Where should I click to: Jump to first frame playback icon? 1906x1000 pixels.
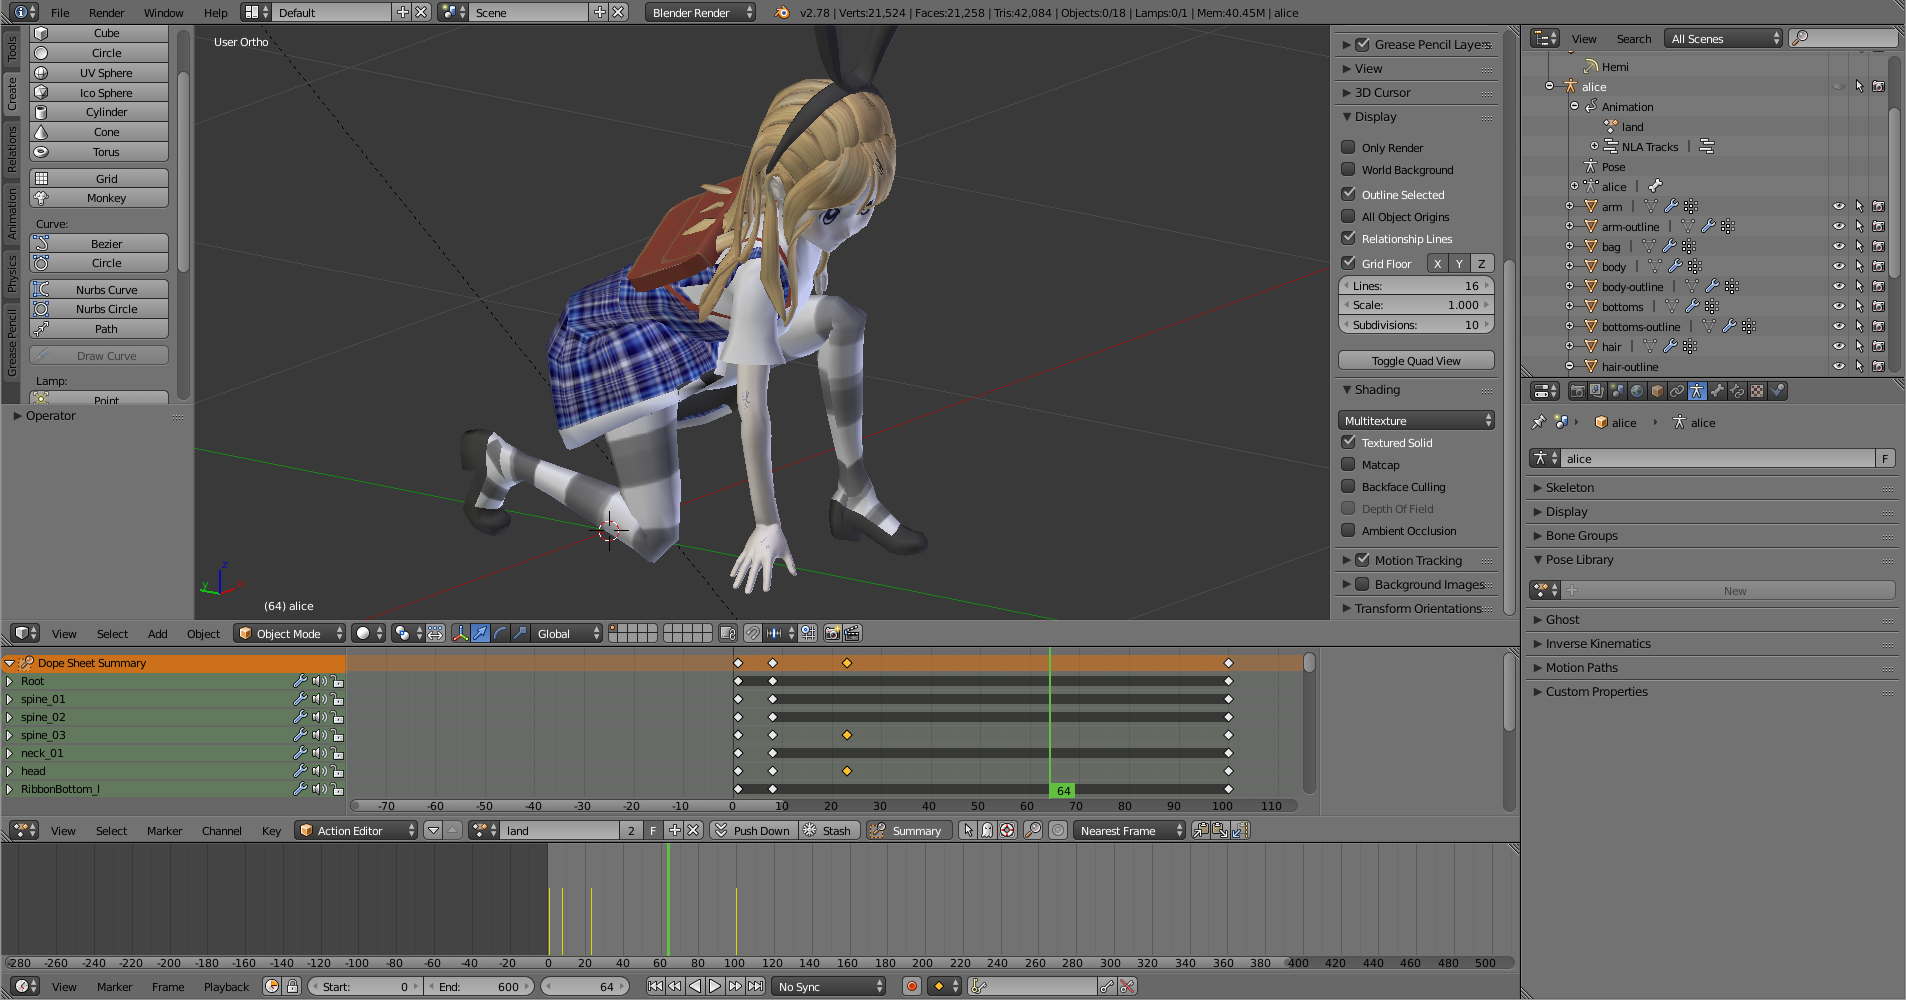tap(655, 986)
